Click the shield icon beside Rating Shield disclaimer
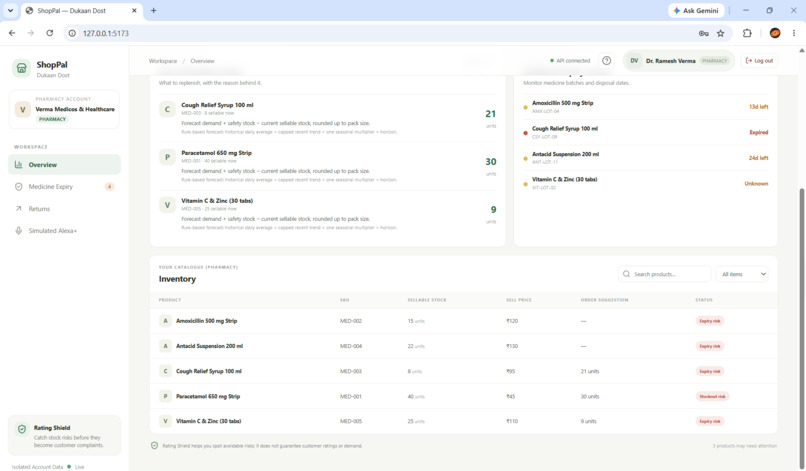 (154, 445)
